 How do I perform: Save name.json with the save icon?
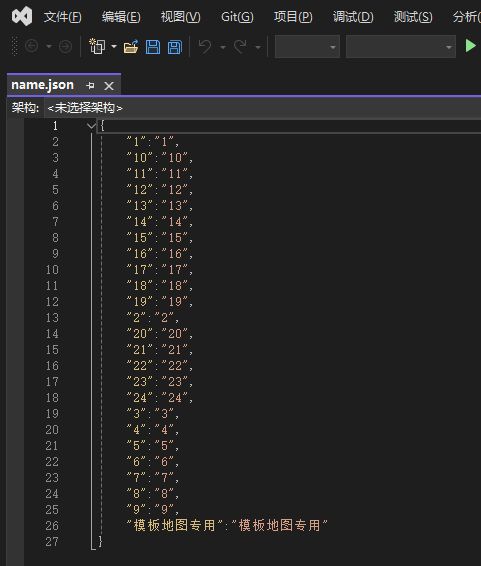pos(153,47)
